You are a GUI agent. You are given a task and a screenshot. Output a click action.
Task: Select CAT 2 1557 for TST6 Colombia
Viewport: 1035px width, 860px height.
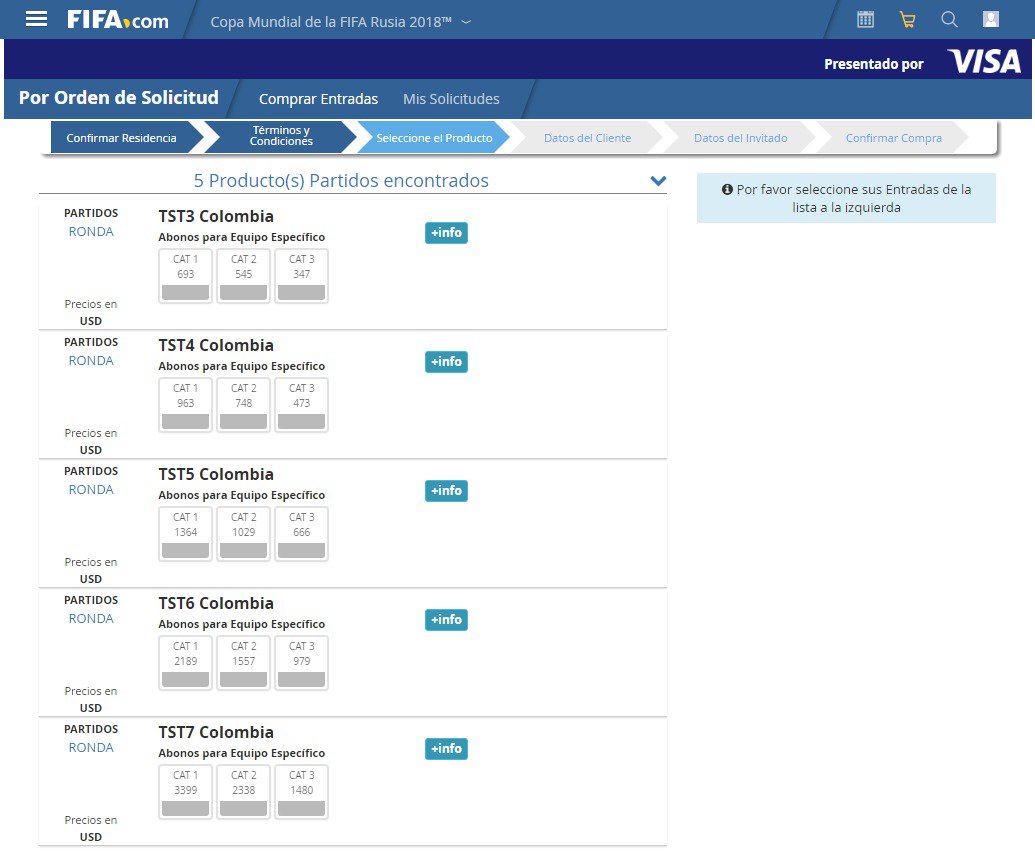point(244,663)
